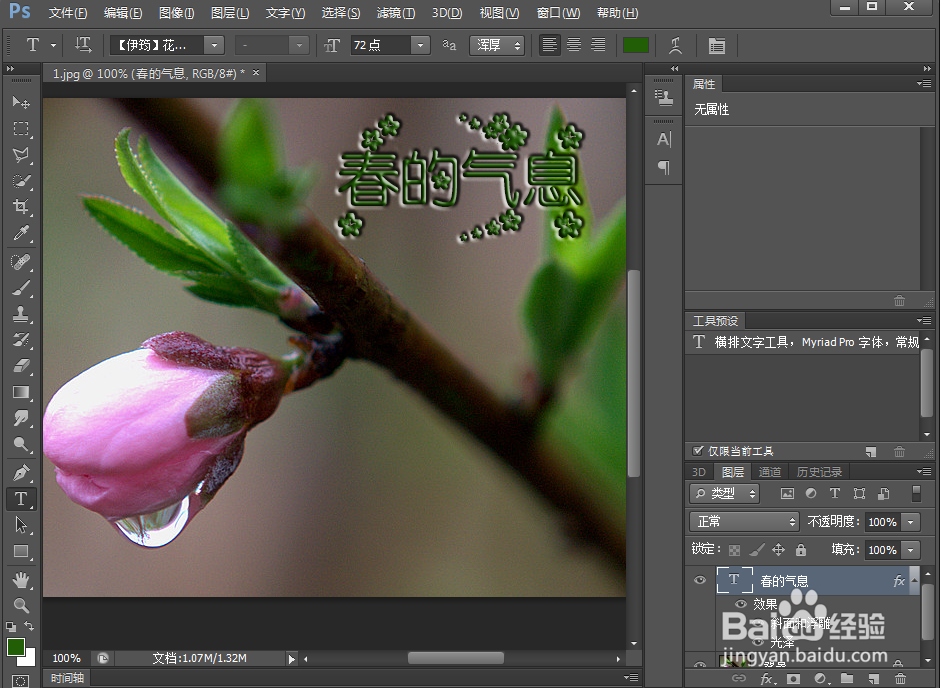This screenshot has width=940, height=688.
Task: Right align the text
Action: click(598, 45)
